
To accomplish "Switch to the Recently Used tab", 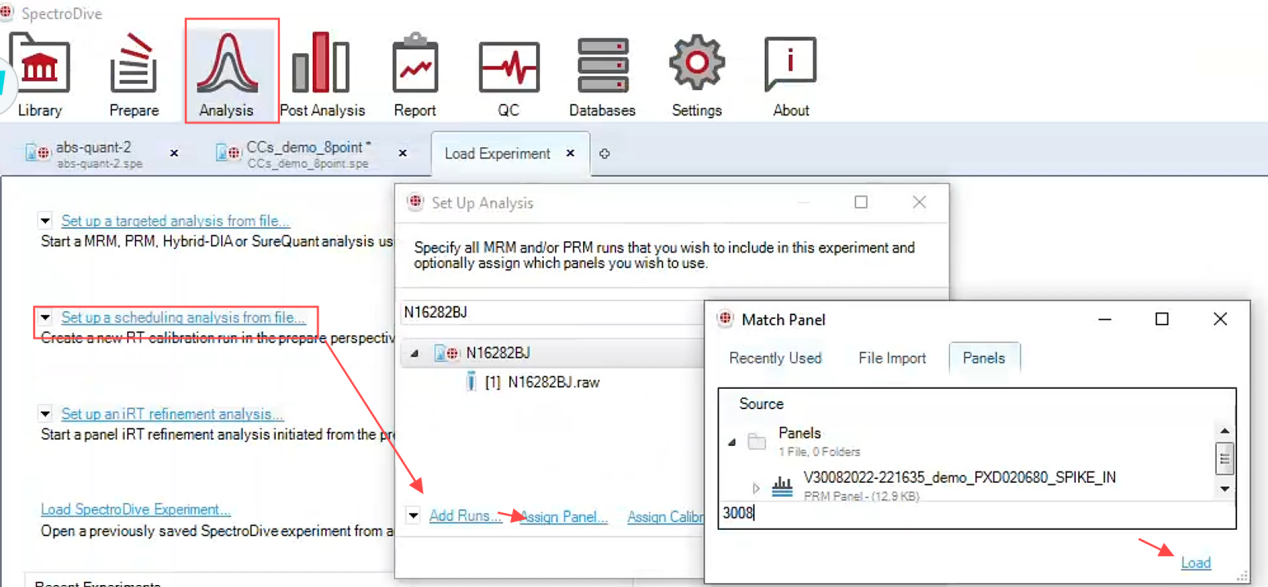I will pyautogui.click(x=775, y=358).
